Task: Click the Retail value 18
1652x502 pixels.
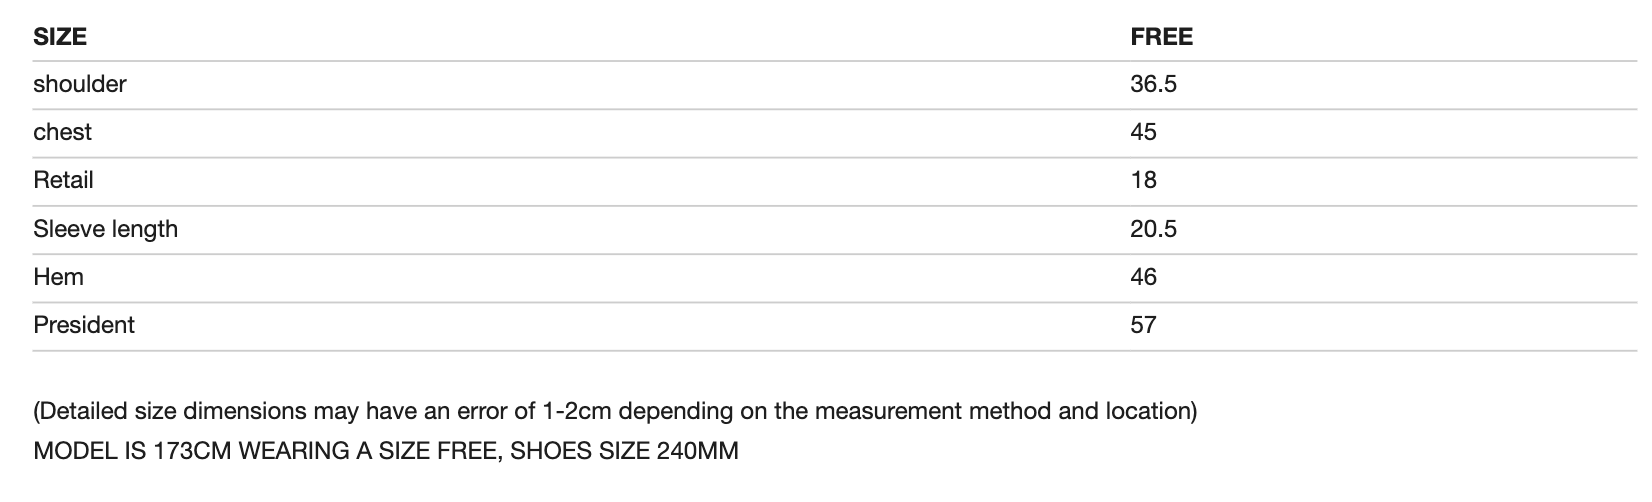Action: [1143, 180]
